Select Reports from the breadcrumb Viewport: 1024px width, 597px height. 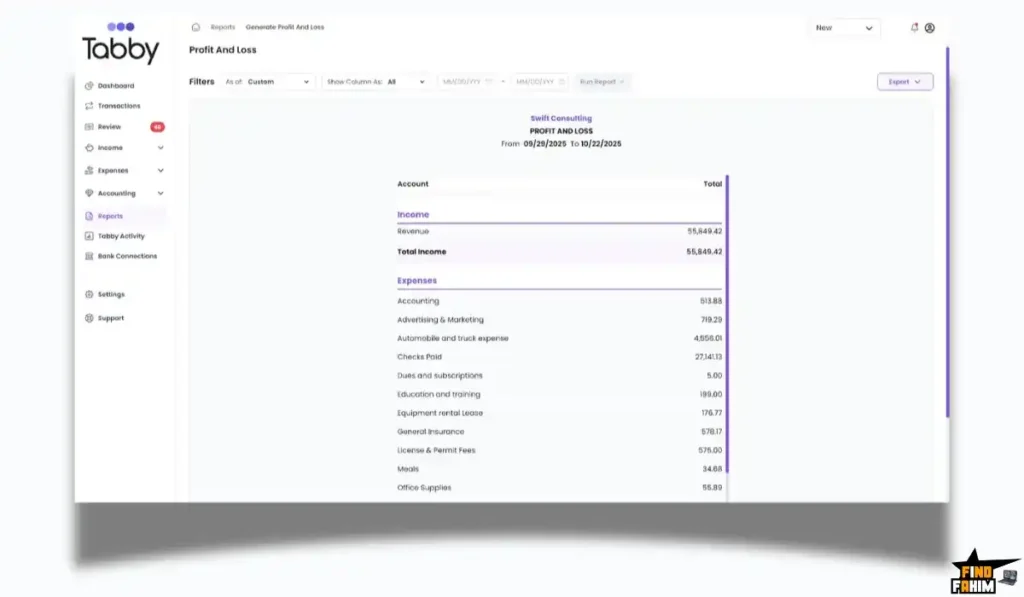tap(222, 28)
